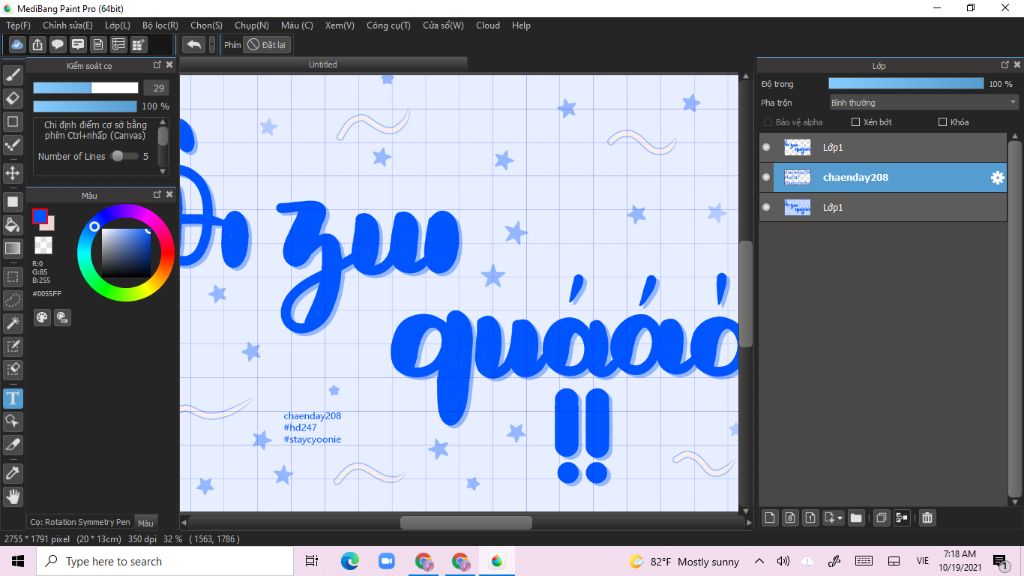Toggle the Bảo vệ alpha checkbox

coord(768,122)
